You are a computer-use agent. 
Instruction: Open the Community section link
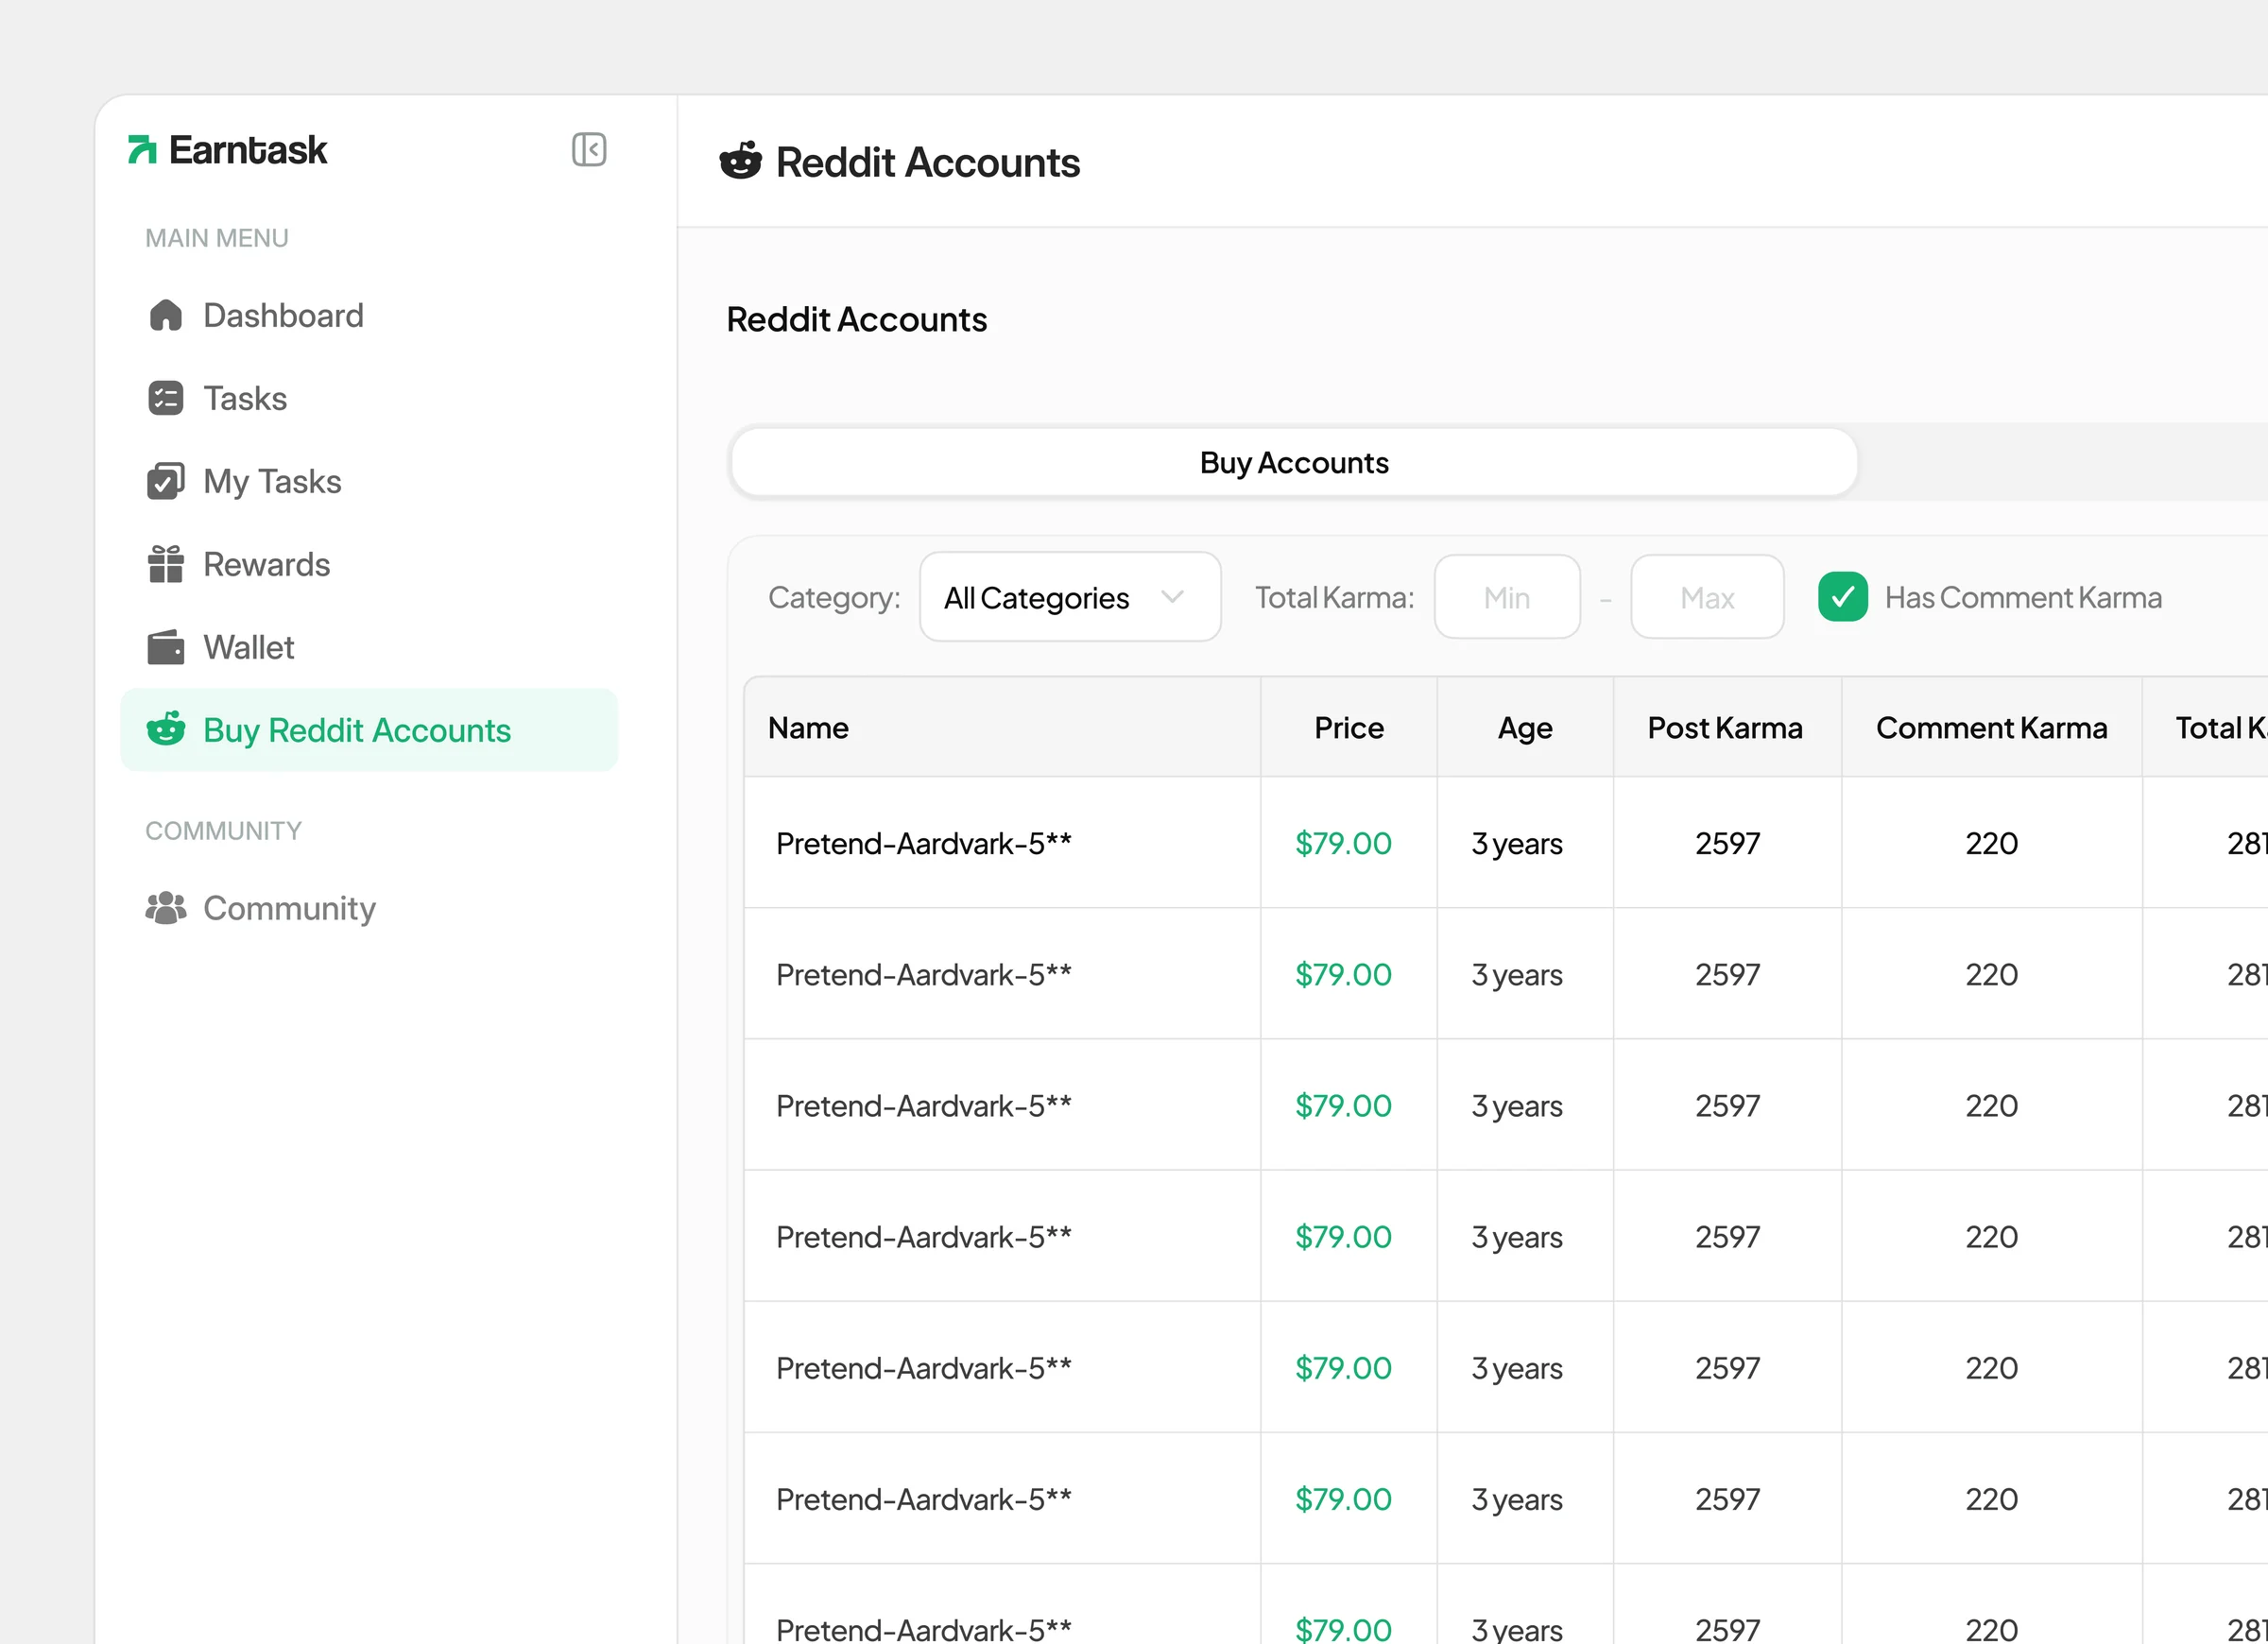pos(369,908)
